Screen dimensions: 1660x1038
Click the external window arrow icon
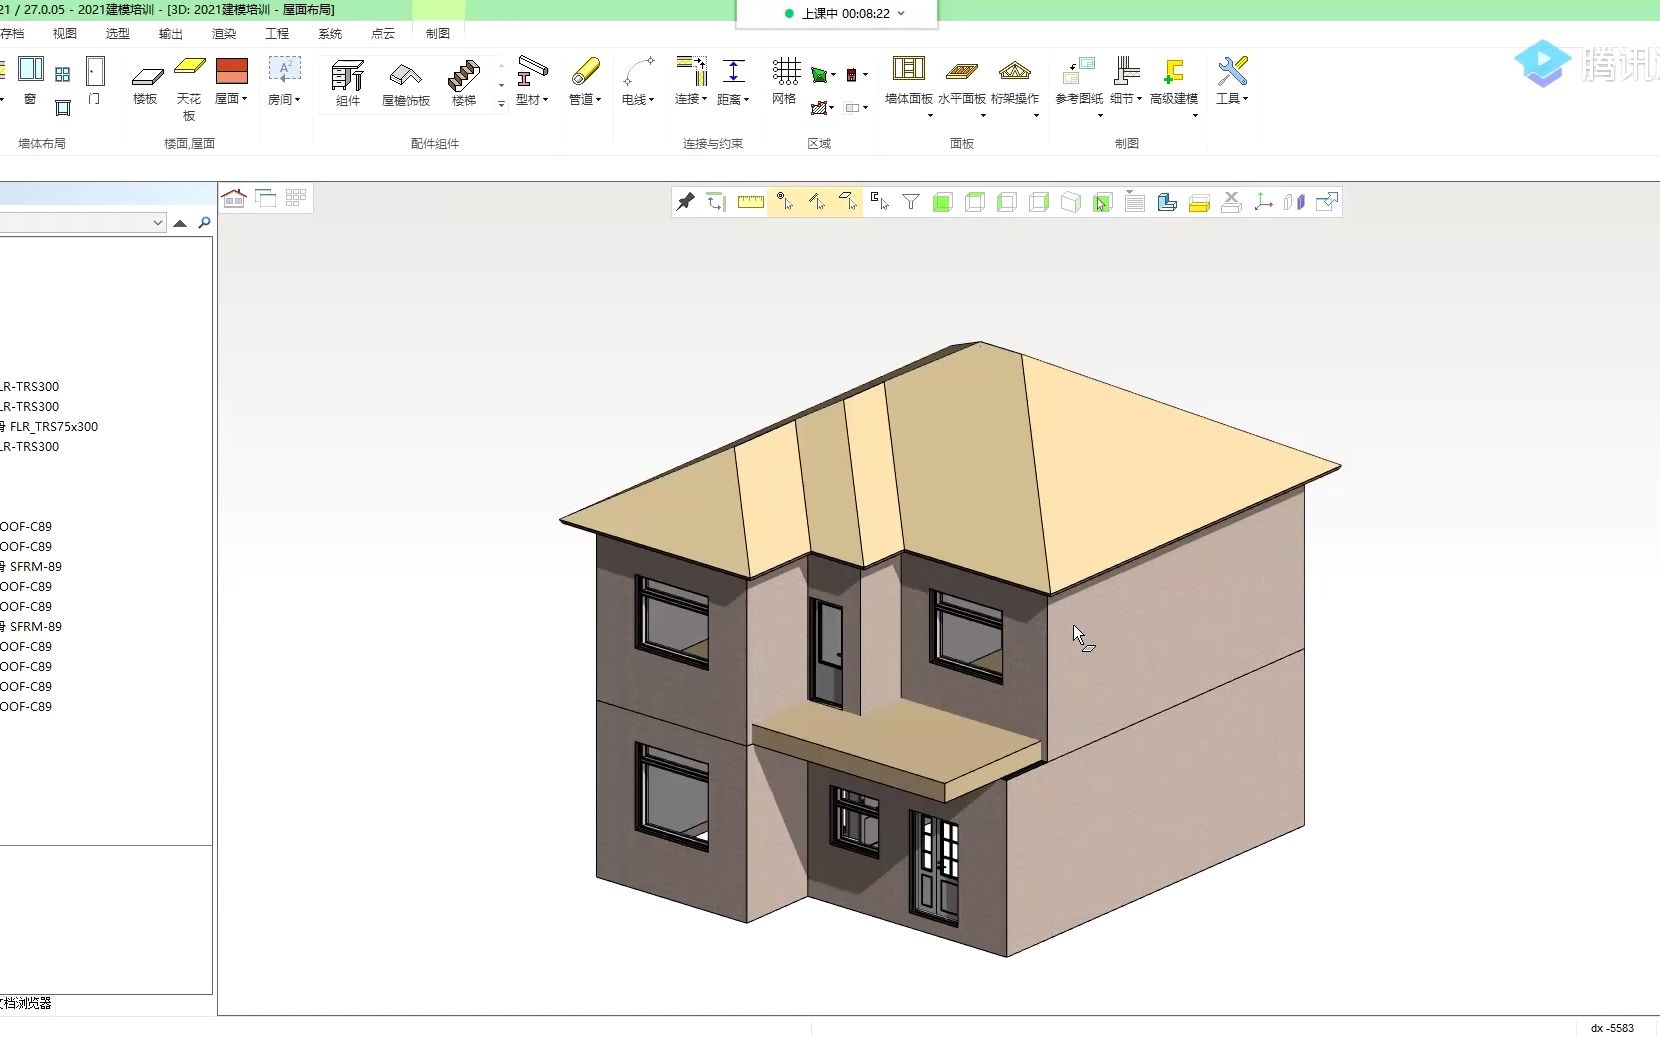(1327, 202)
